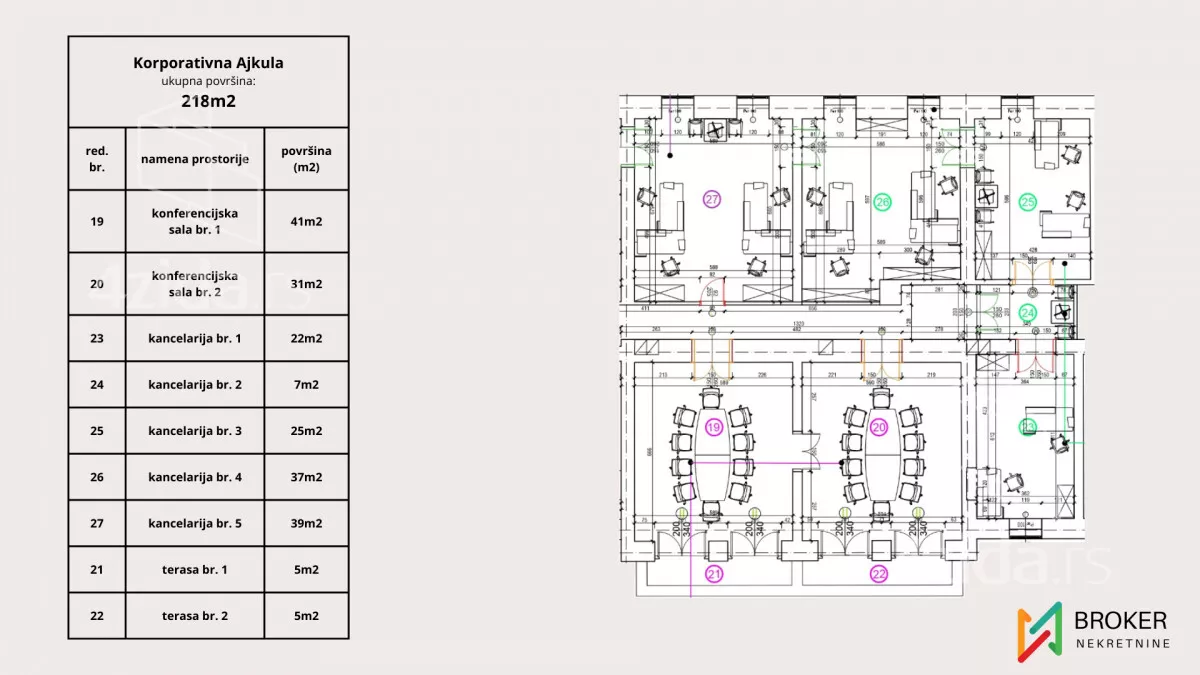Click the circled 24 room marker on floor plan

point(1028,313)
